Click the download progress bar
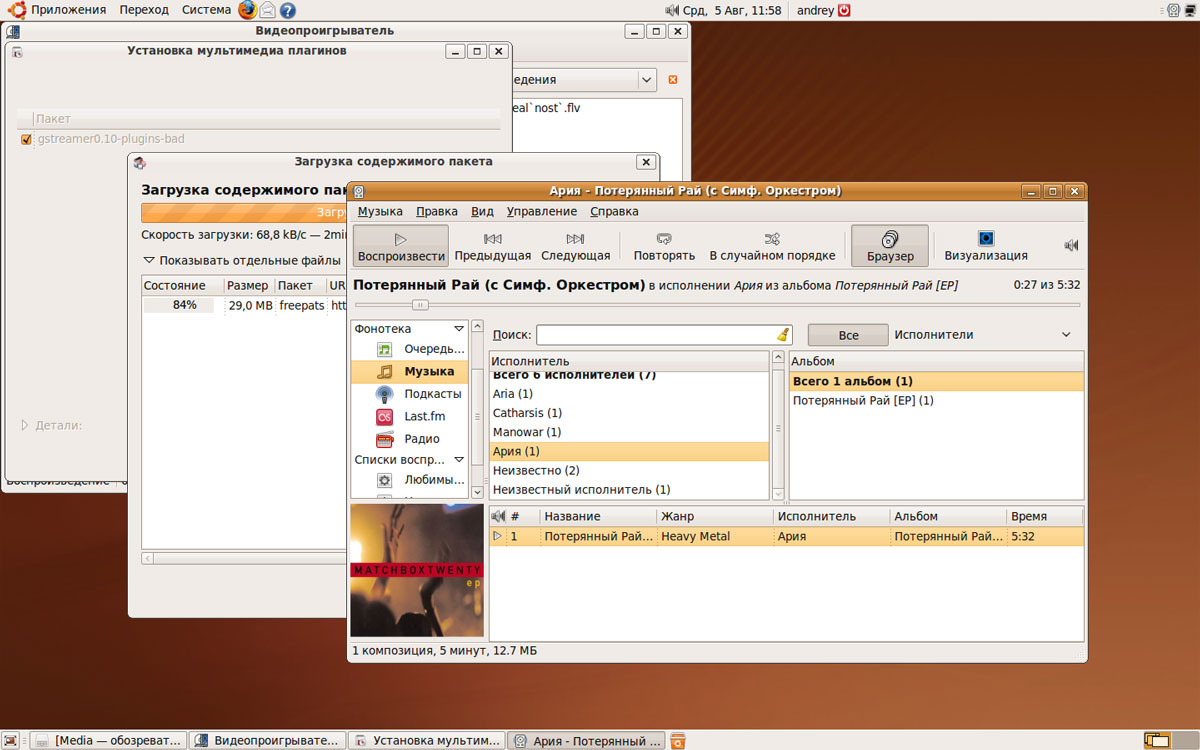 (x=244, y=212)
